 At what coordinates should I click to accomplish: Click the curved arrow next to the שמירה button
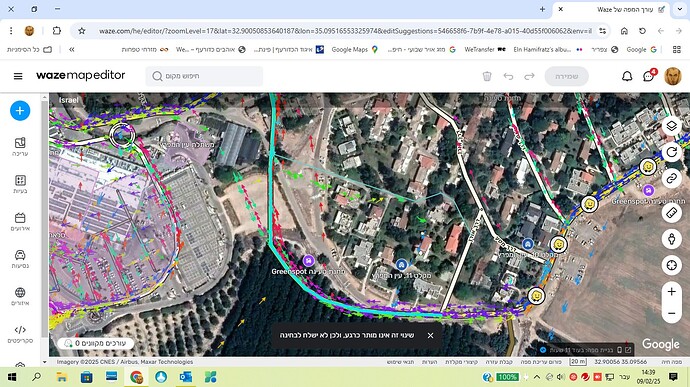[529, 76]
